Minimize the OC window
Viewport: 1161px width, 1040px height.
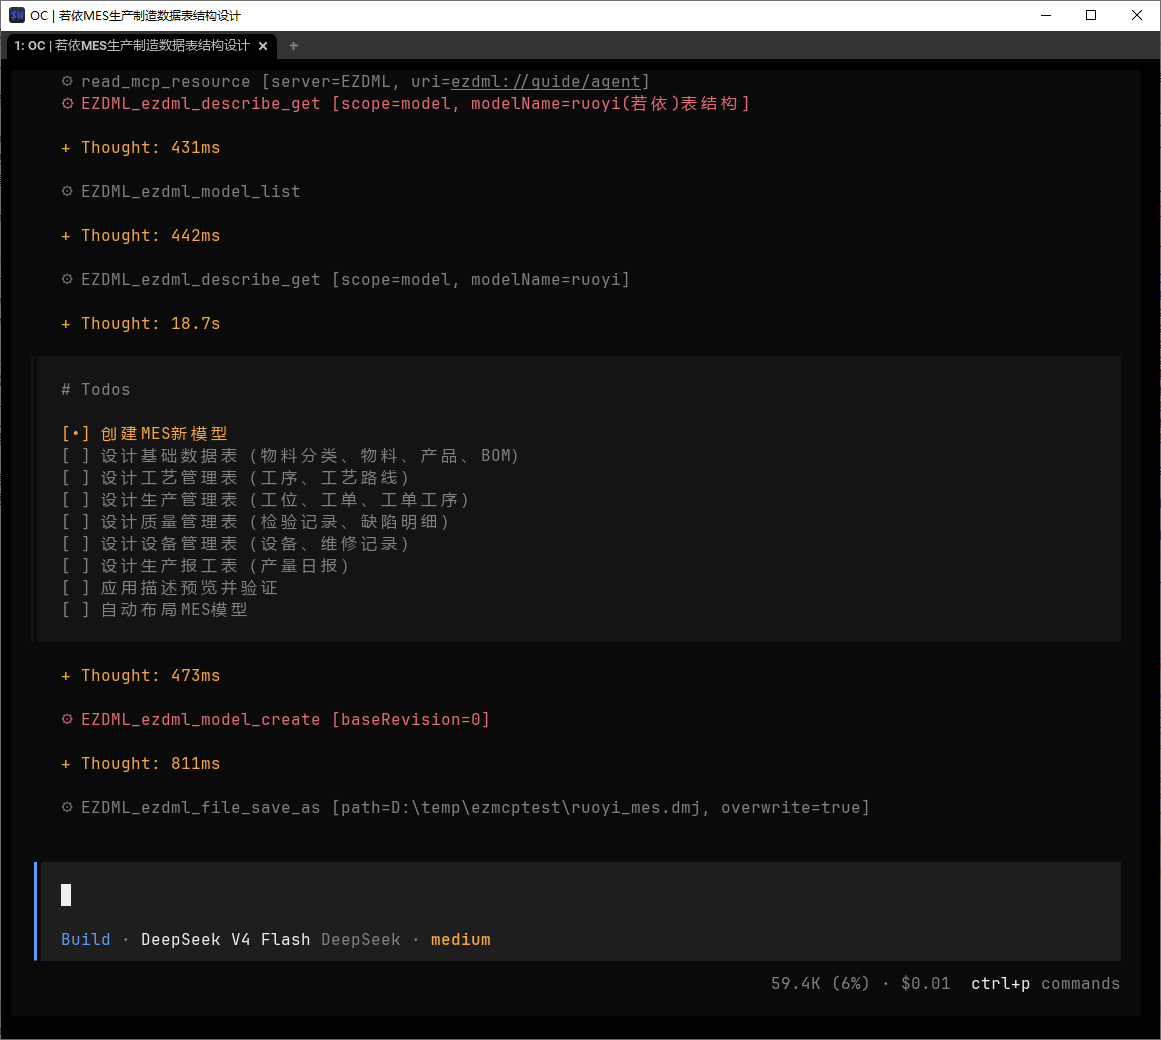coord(1045,15)
